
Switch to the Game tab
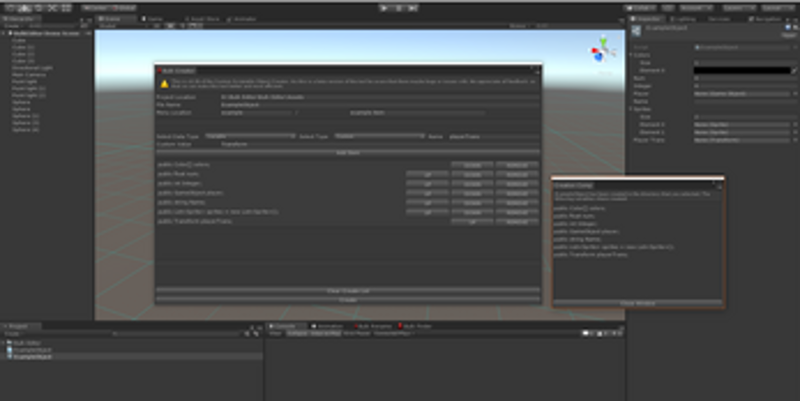tap(155, 19)
